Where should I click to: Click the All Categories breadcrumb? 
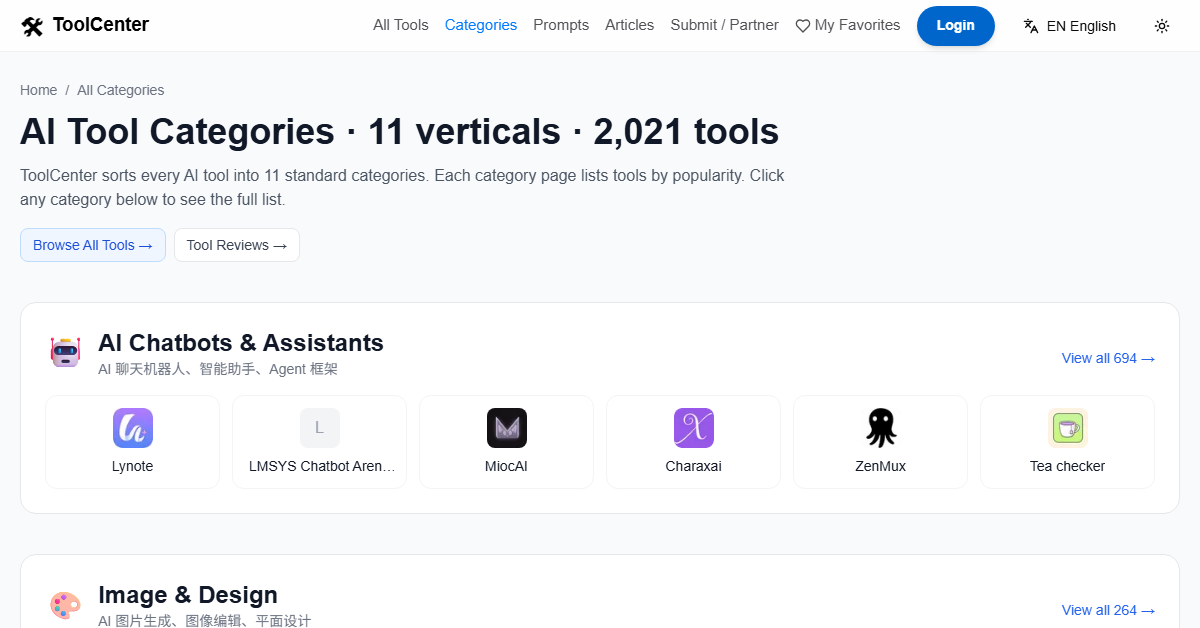tap(121, 90)
